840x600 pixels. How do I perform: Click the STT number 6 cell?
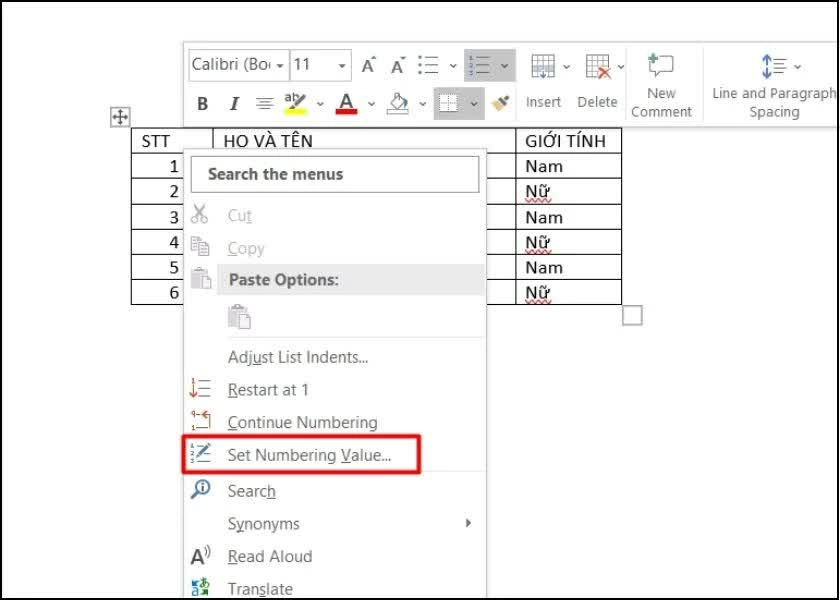(x=158, y=292)
